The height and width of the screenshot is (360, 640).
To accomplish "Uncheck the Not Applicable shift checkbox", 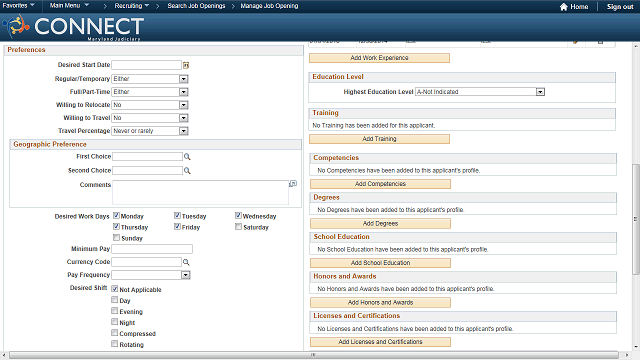I will 115,289.
